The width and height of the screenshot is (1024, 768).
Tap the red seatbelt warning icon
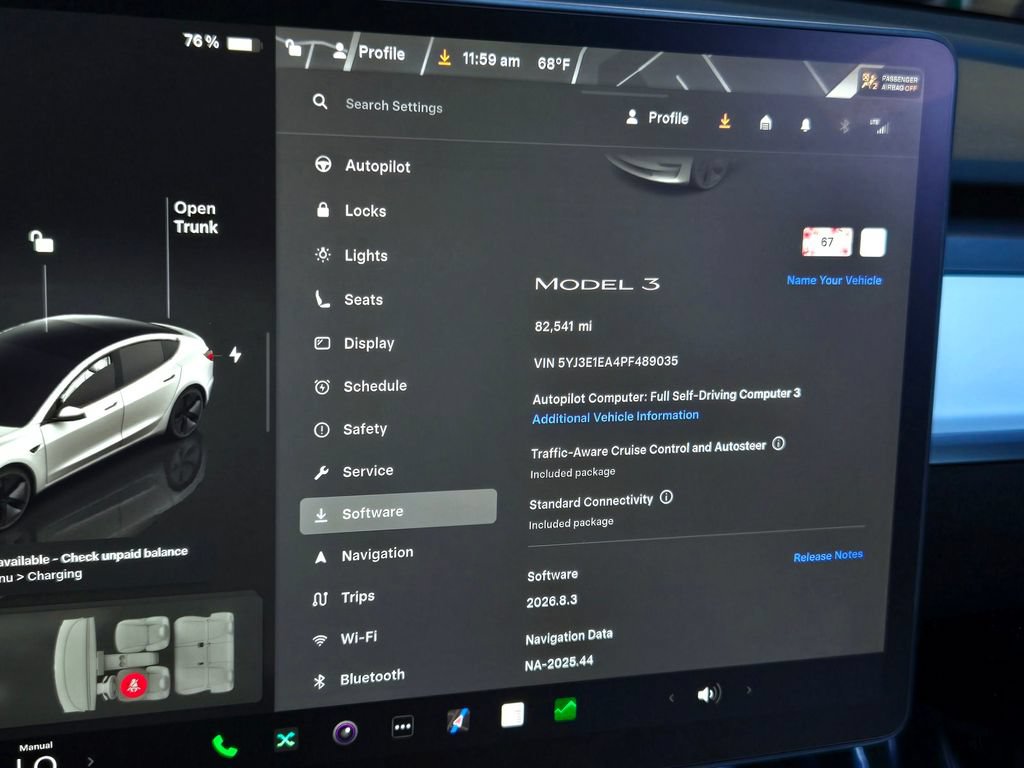pyautogui.click(x=133, y=685)
